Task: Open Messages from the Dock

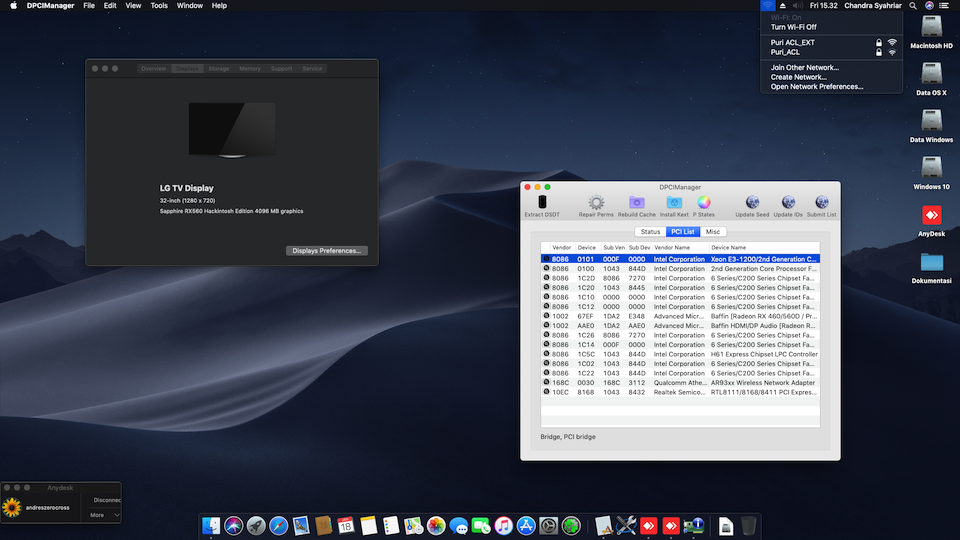Action: click(x=459, y=526)
